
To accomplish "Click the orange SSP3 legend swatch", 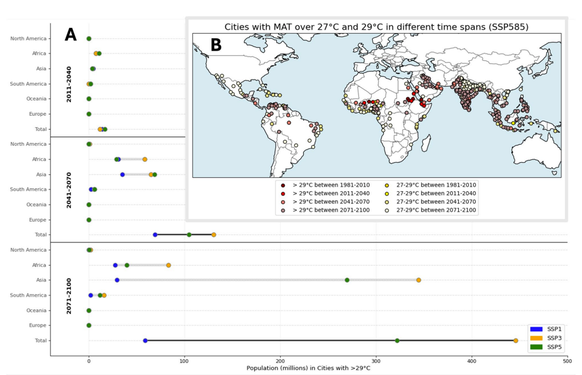I will [536, 338].
